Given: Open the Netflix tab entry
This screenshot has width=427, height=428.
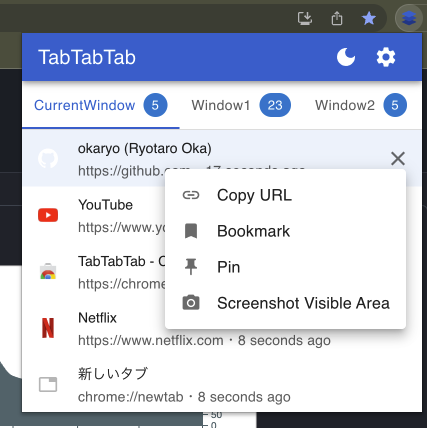Looking at the screenshot, I should [x=222, y=328].
